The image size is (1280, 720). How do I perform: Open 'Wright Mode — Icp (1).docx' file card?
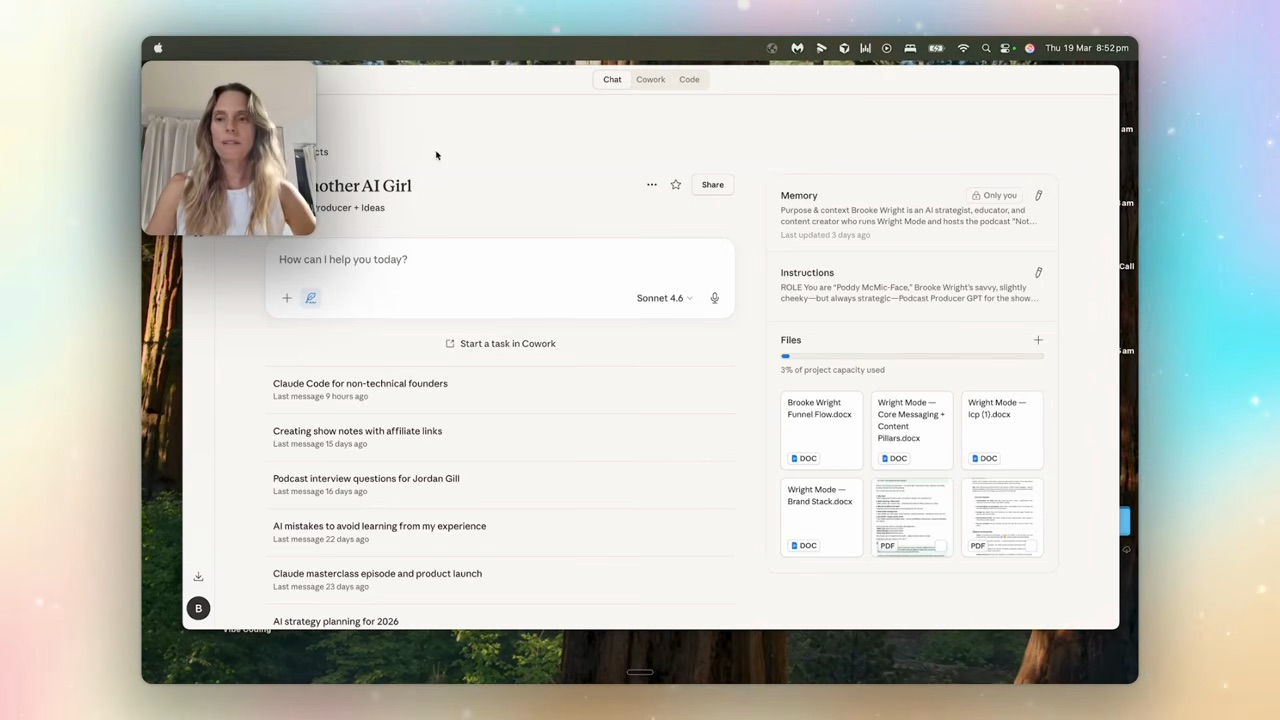point(1002,431)
